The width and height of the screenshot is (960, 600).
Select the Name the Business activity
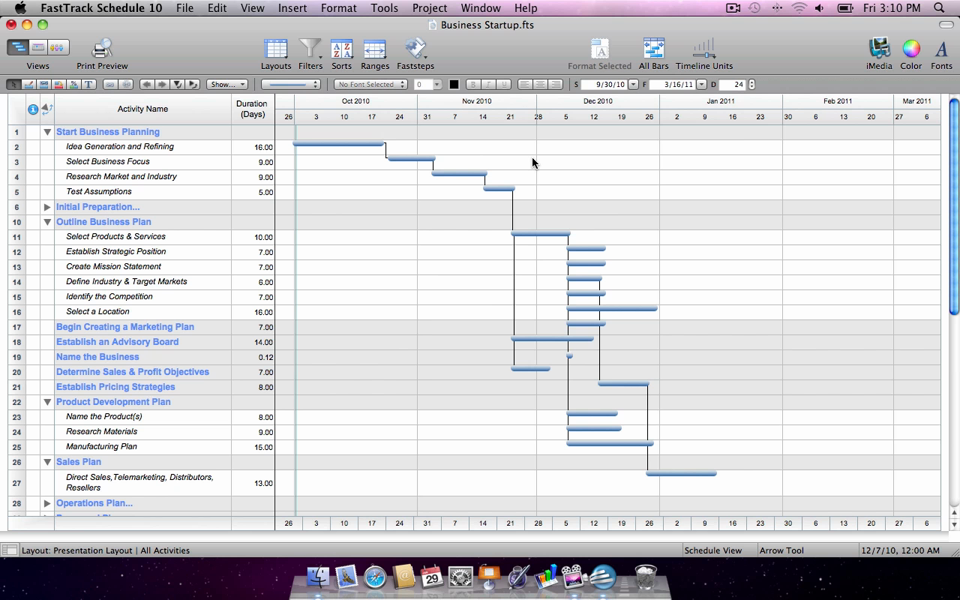pyautogui.click(x=97, y=357)
